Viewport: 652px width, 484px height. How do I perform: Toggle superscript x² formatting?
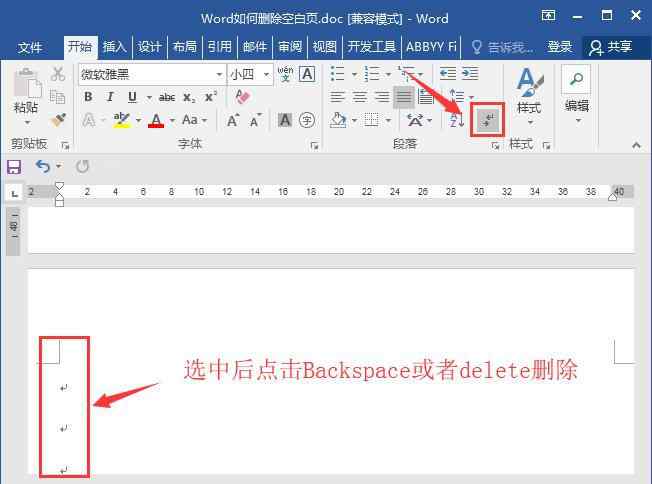tap(211, 96)
